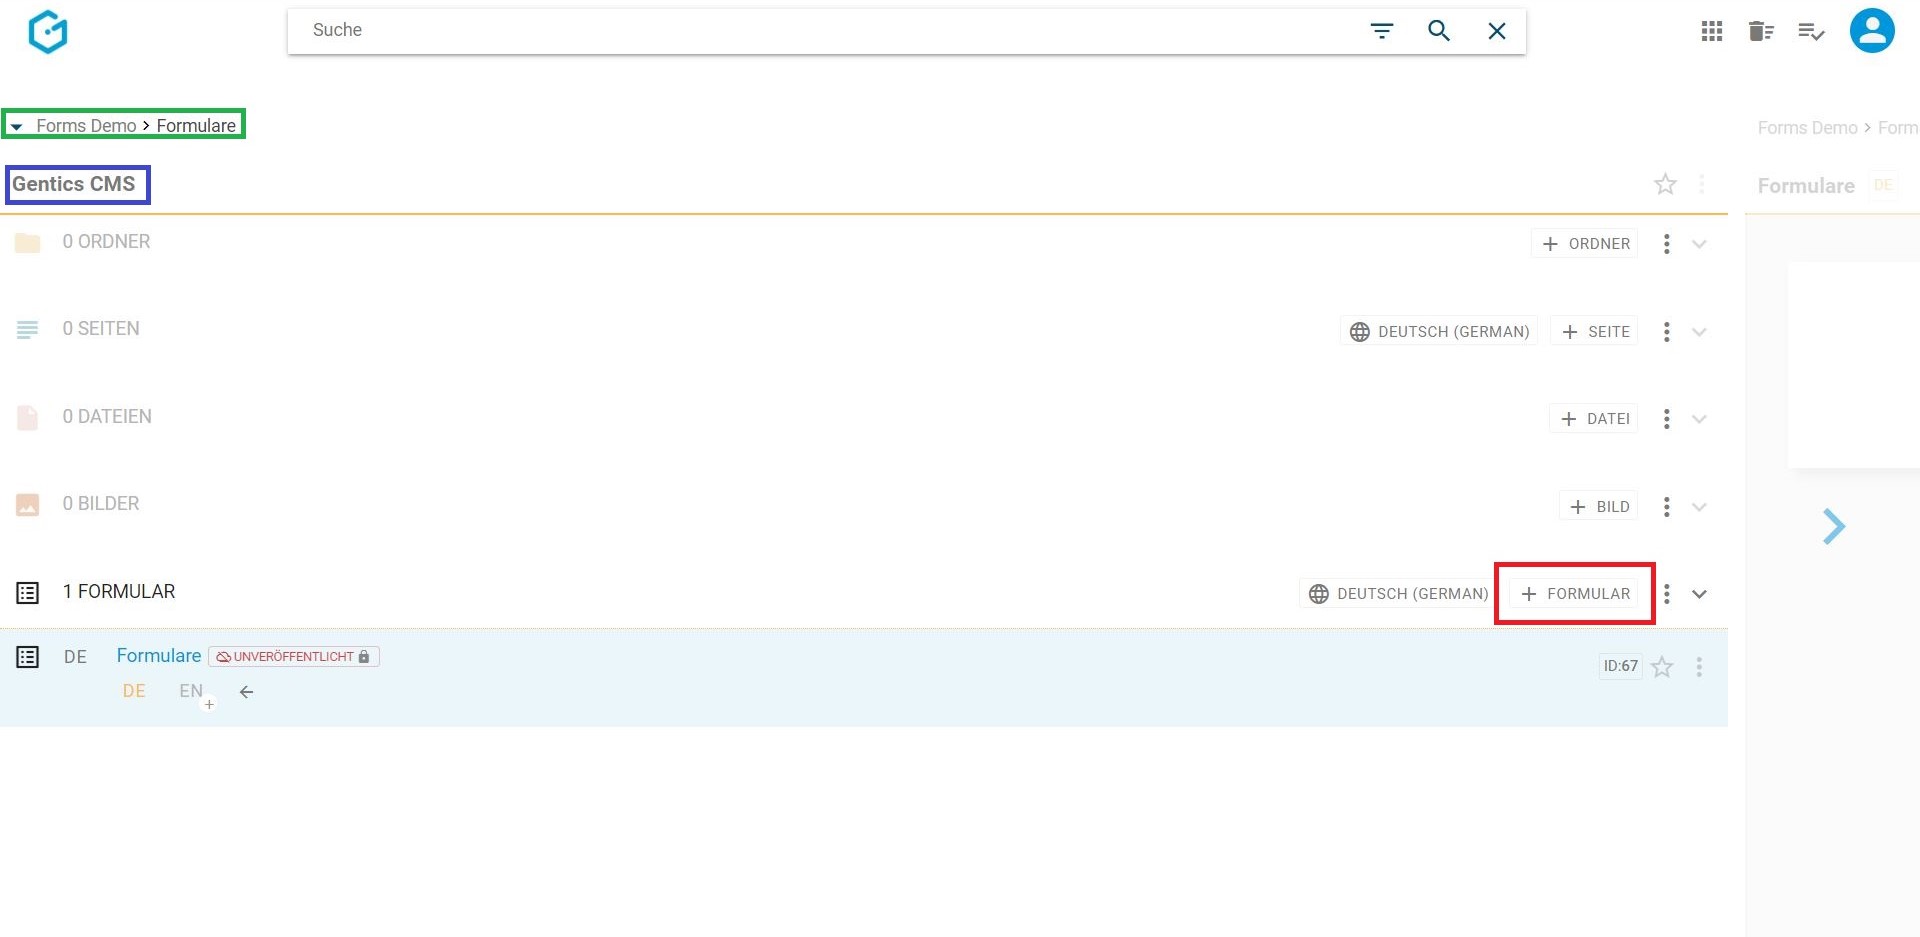Star the Formulare form item ID:67
Viewport: 1920px width, 937px height.
click(1662, 667)
